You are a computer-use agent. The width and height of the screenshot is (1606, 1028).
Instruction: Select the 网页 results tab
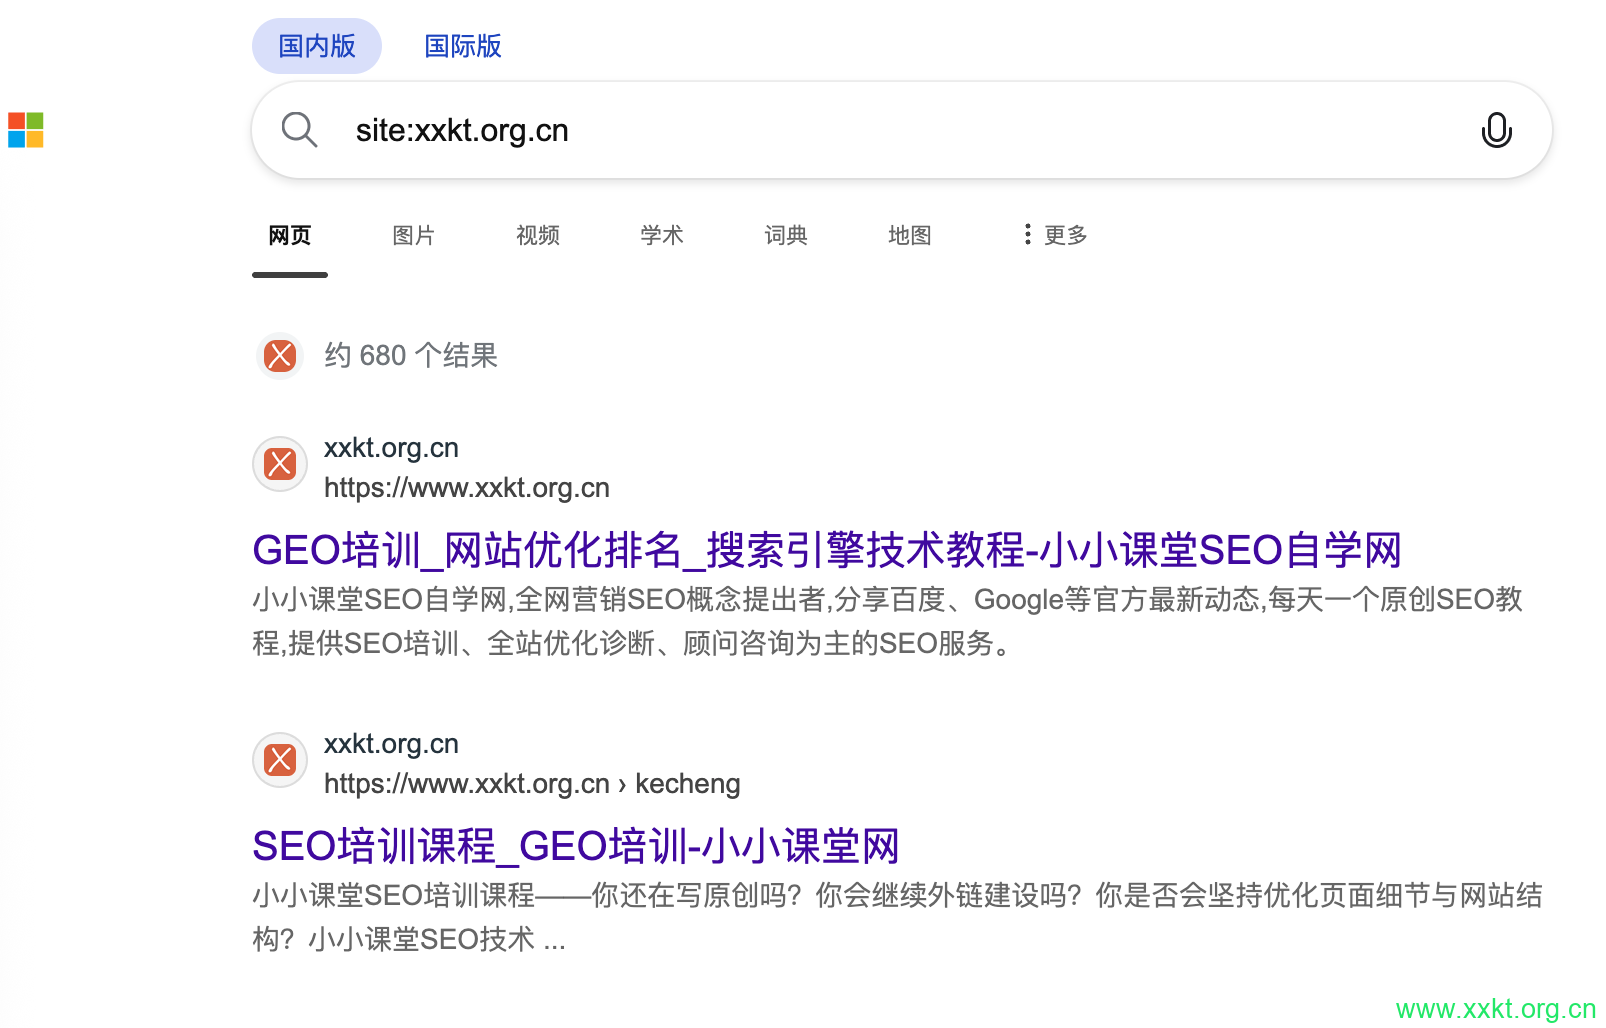click(290, 235)
